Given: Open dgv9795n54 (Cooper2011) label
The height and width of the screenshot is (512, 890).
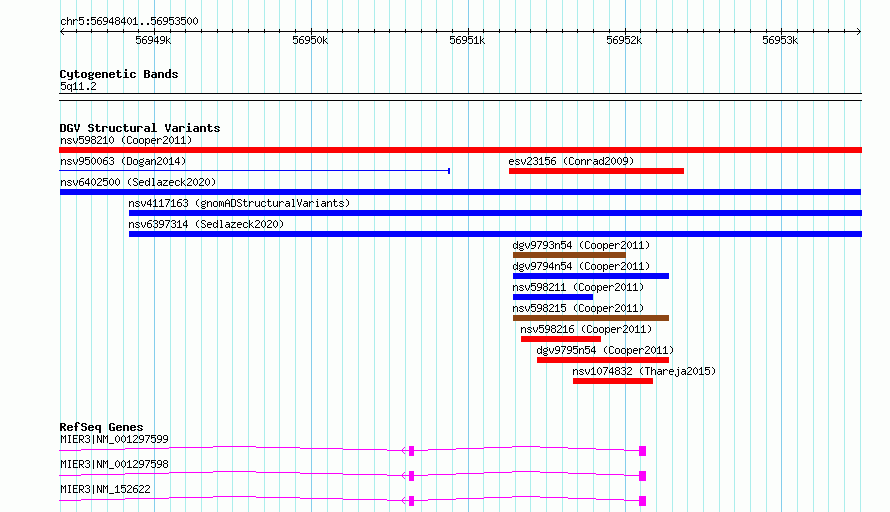Looking at the screenshot, I should point(605,350).
